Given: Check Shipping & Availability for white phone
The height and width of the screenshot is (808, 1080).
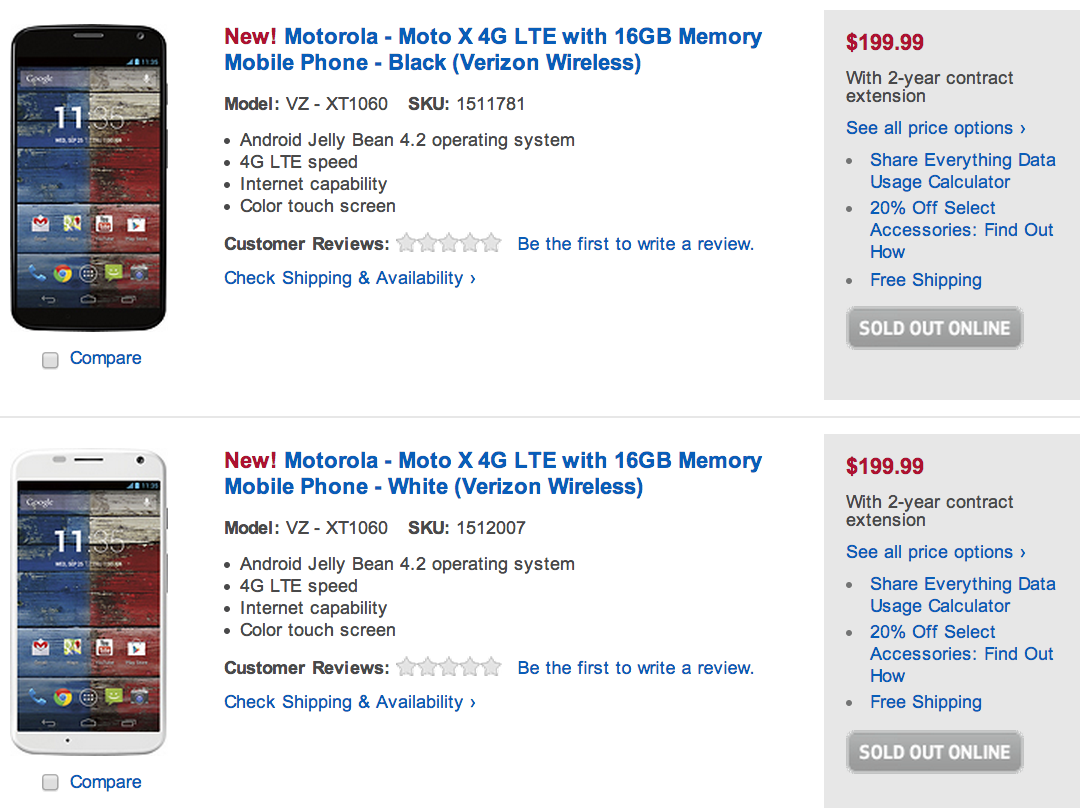Looking at the screenshot, I should pos(349,702).
